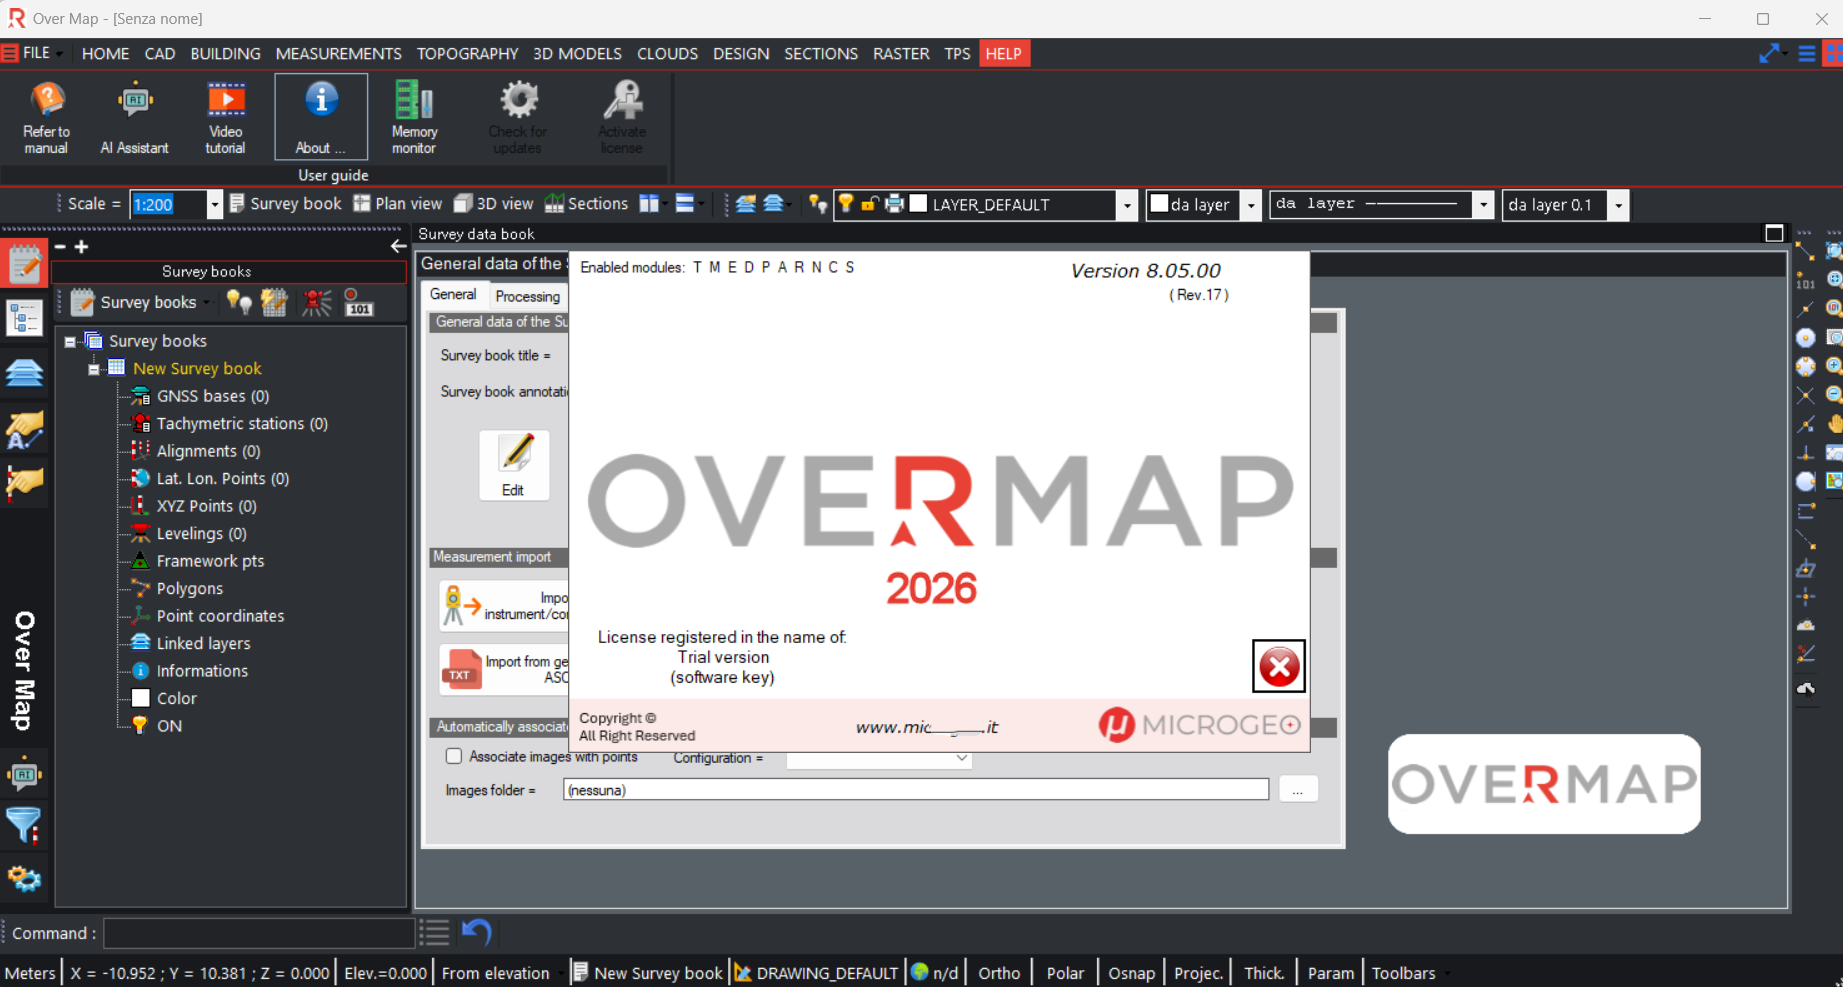Click the white Color swatch in tree

click(141, 698)
